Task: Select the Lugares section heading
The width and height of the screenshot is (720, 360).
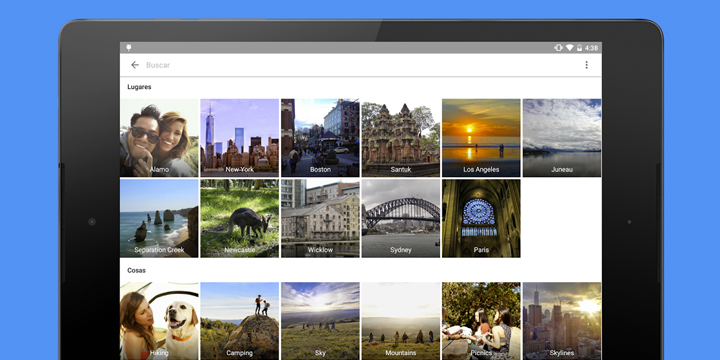Action: tap(139, 87)
